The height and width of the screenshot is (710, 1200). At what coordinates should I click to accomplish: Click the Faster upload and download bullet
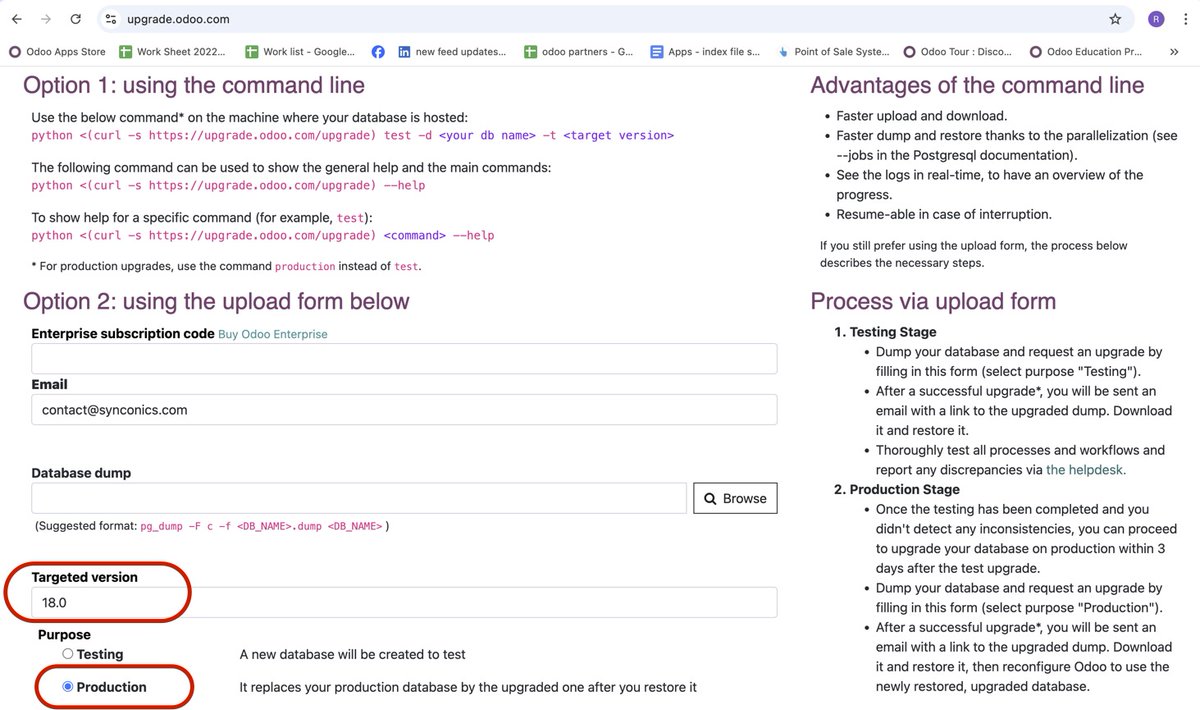[922, 115]
